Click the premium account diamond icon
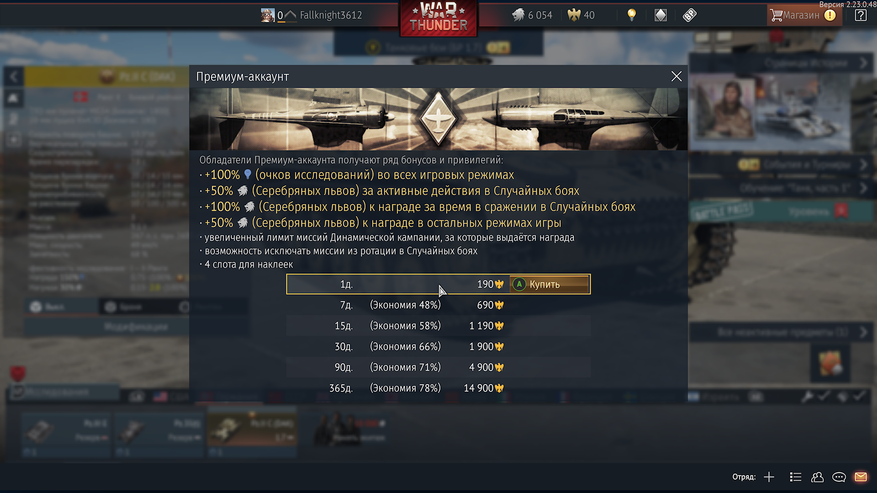The height and width of the screenshot is (493, 877). pyautogui.click(x=661, y=15)
